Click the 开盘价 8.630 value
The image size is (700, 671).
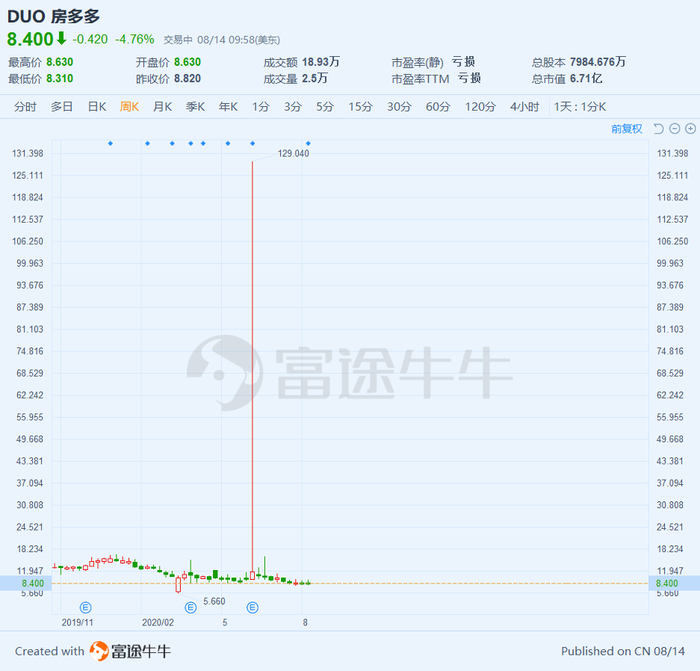pos(188,62)
